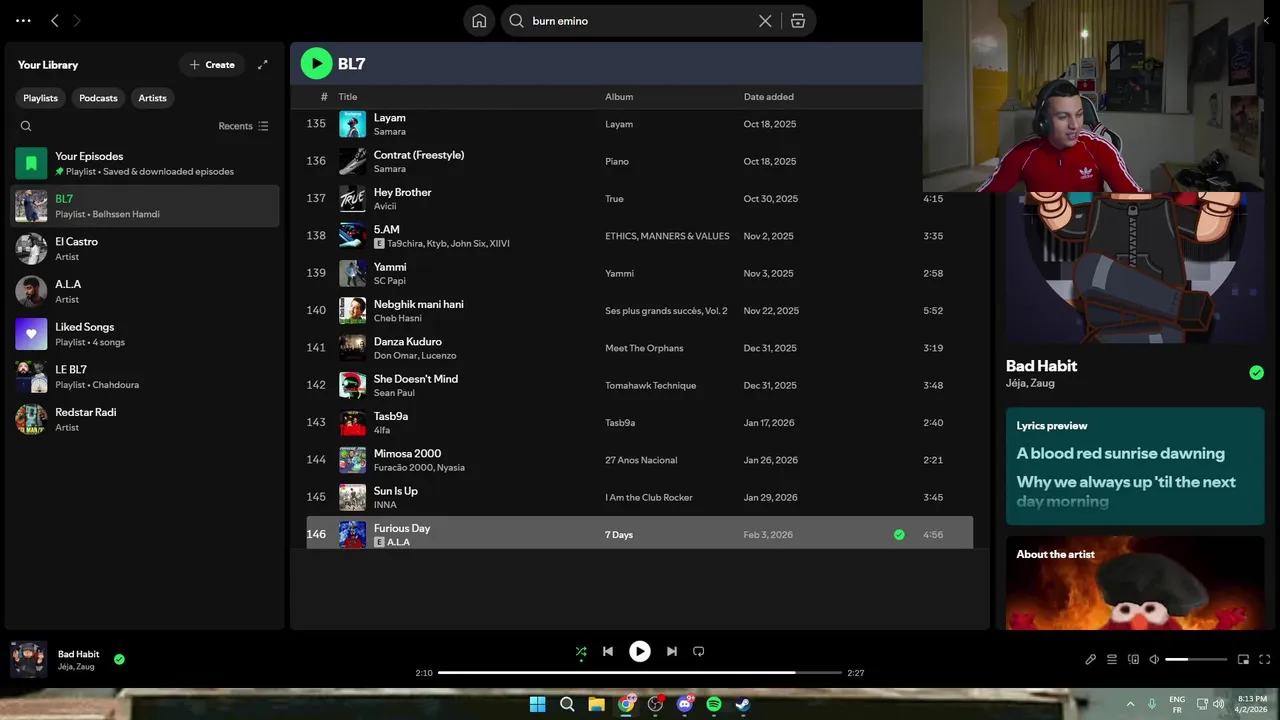
Task: Open Connect to a device
Action: click(1133, 659)
